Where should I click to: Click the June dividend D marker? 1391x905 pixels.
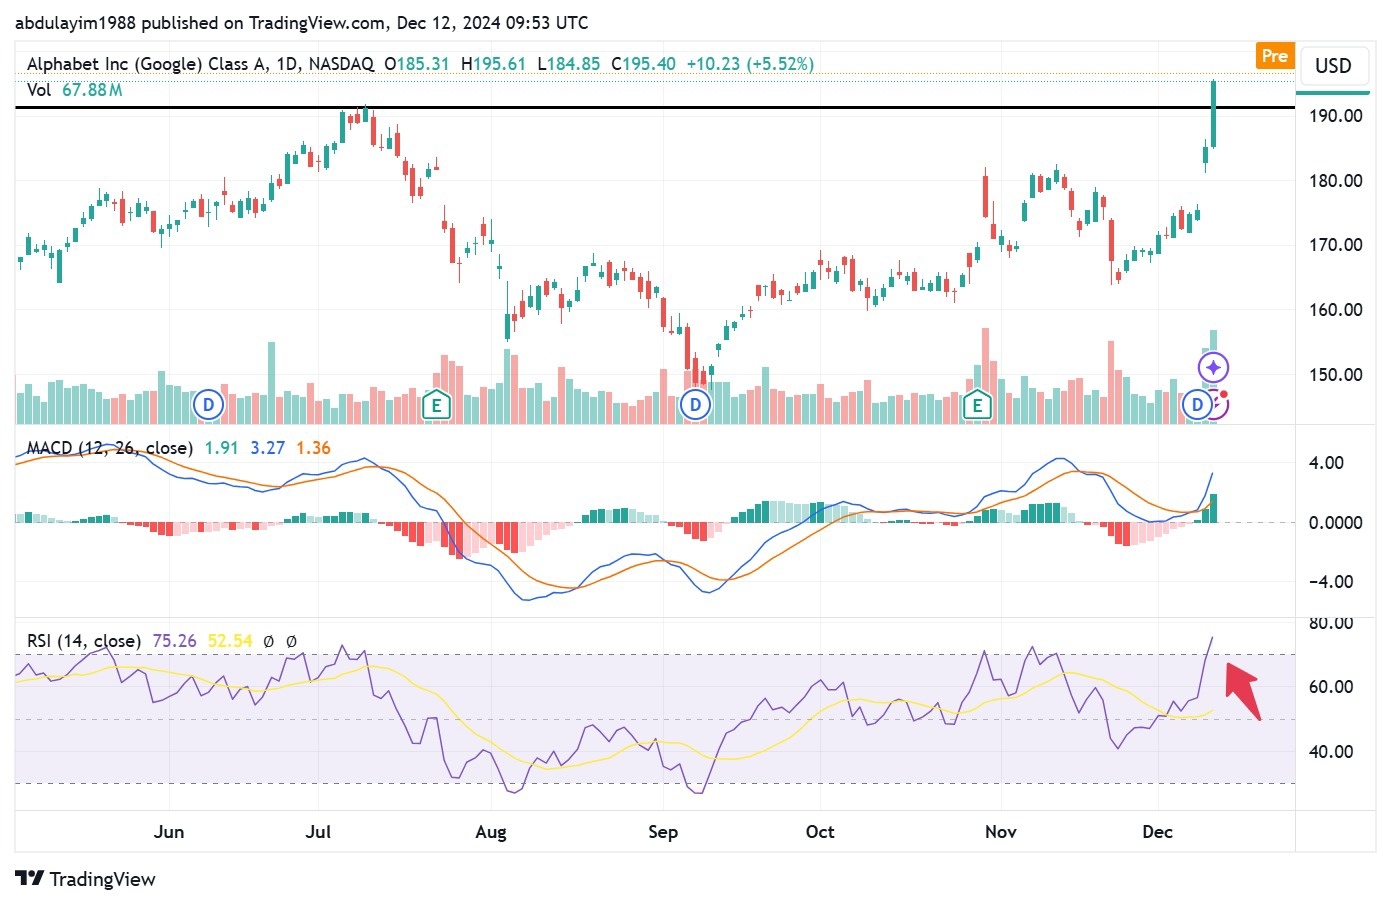[x=208, y=405]
